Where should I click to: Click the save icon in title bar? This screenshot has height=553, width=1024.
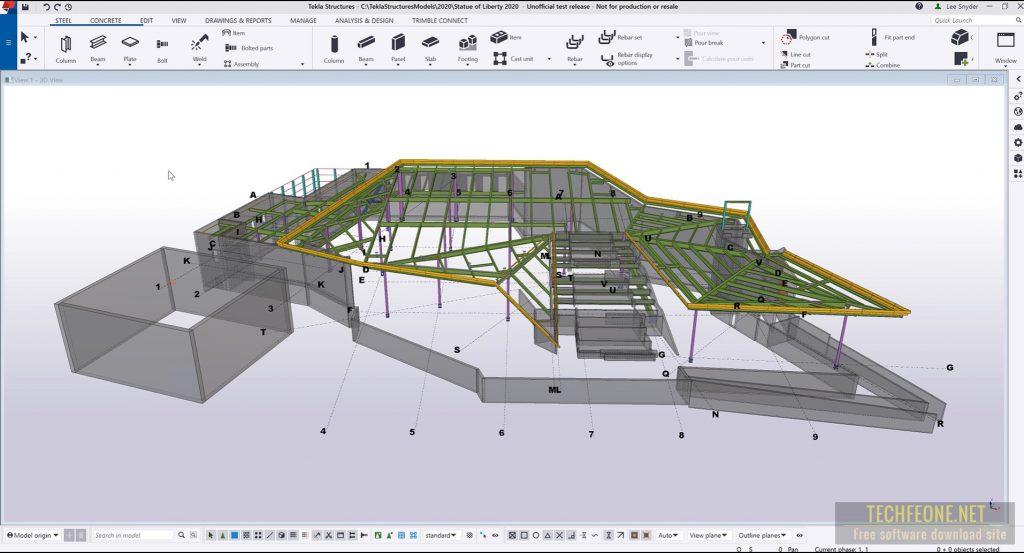[x=25, y=7]
